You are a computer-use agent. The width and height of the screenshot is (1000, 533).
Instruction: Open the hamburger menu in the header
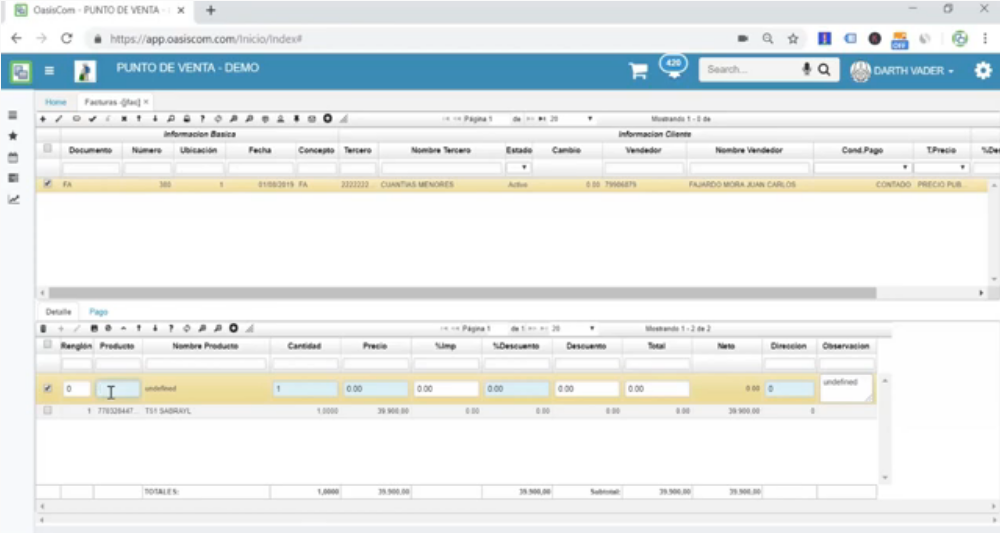click(49, 71)
